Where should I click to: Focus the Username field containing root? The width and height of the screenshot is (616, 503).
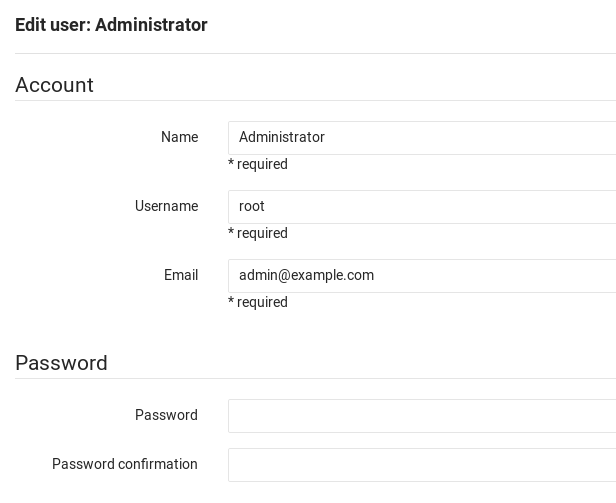coord(420,207)
